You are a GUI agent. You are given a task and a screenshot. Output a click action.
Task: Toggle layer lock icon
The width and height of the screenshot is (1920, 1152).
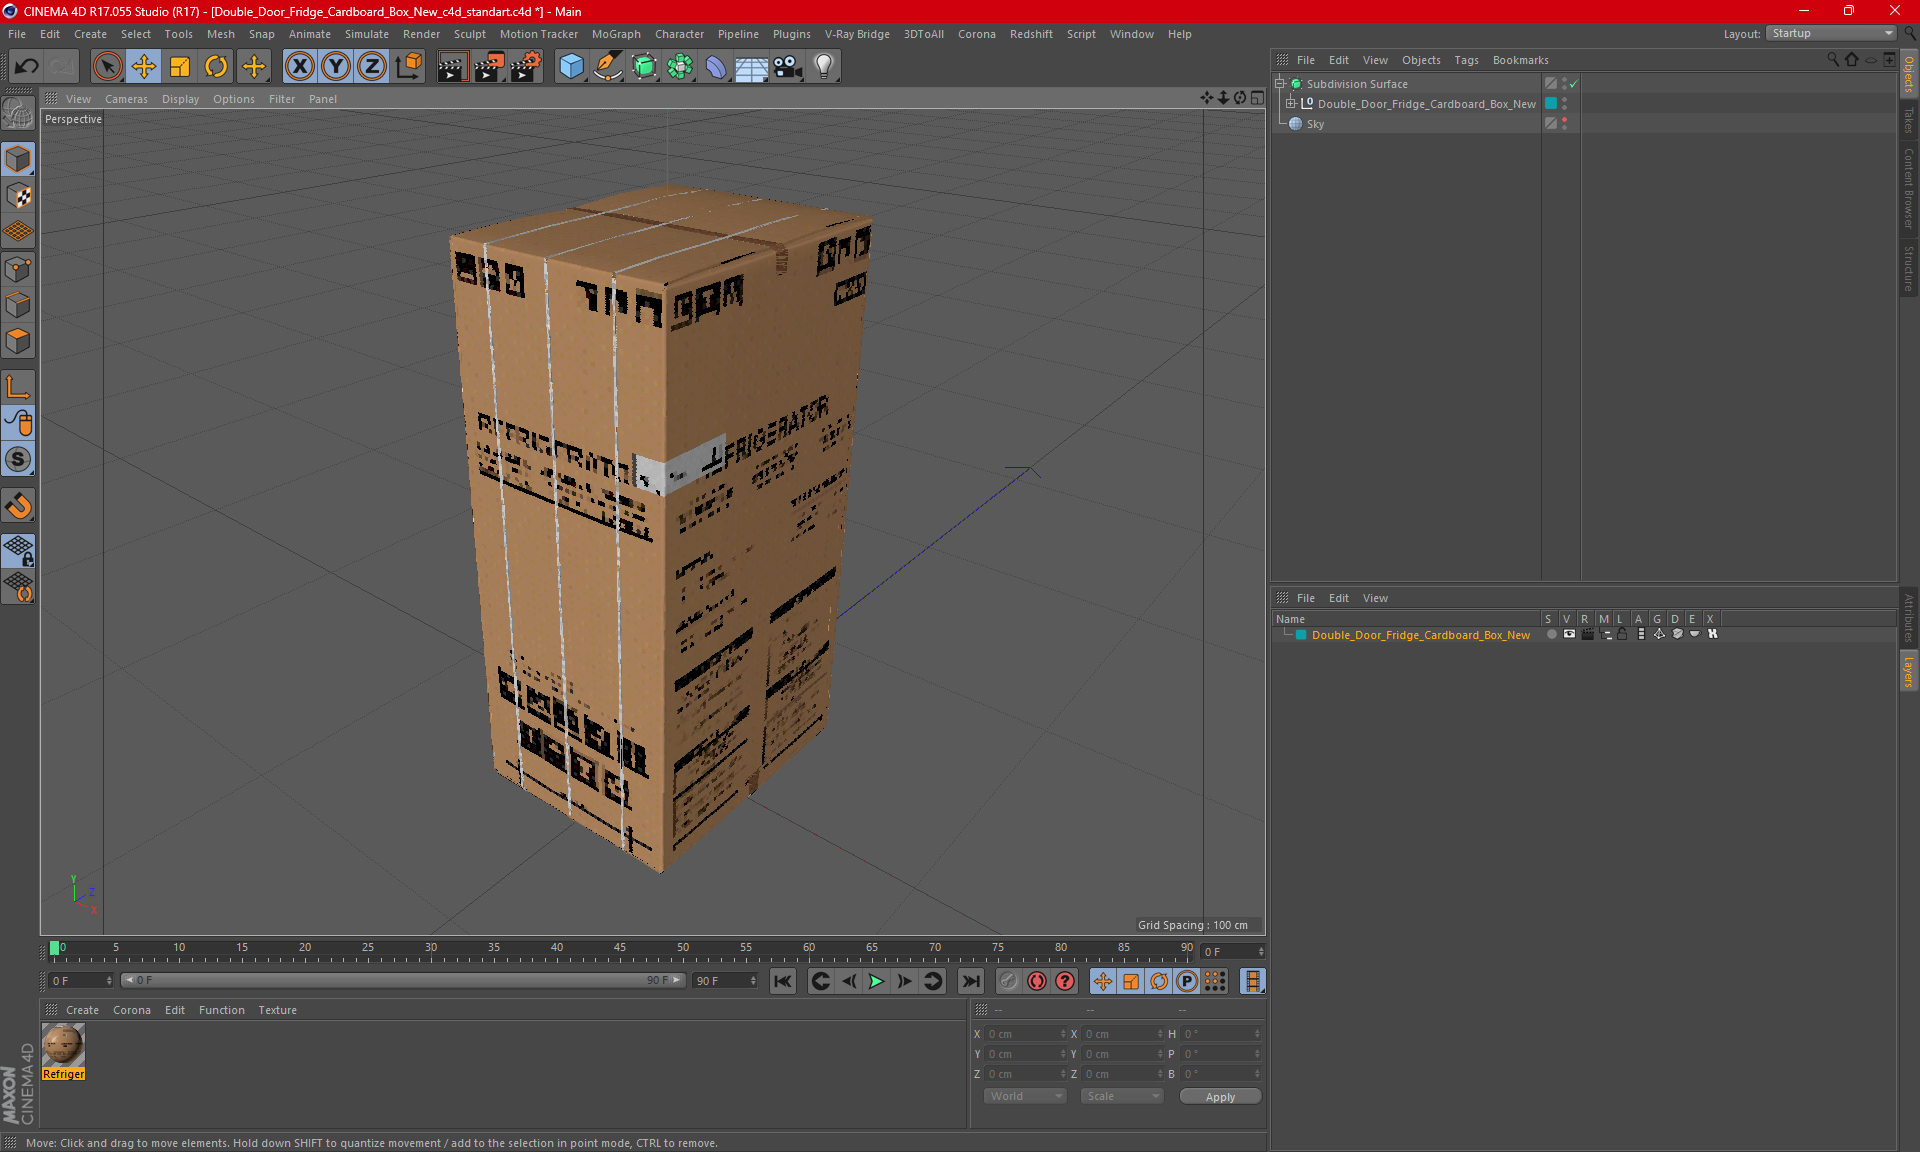(x=1622, y=634)
